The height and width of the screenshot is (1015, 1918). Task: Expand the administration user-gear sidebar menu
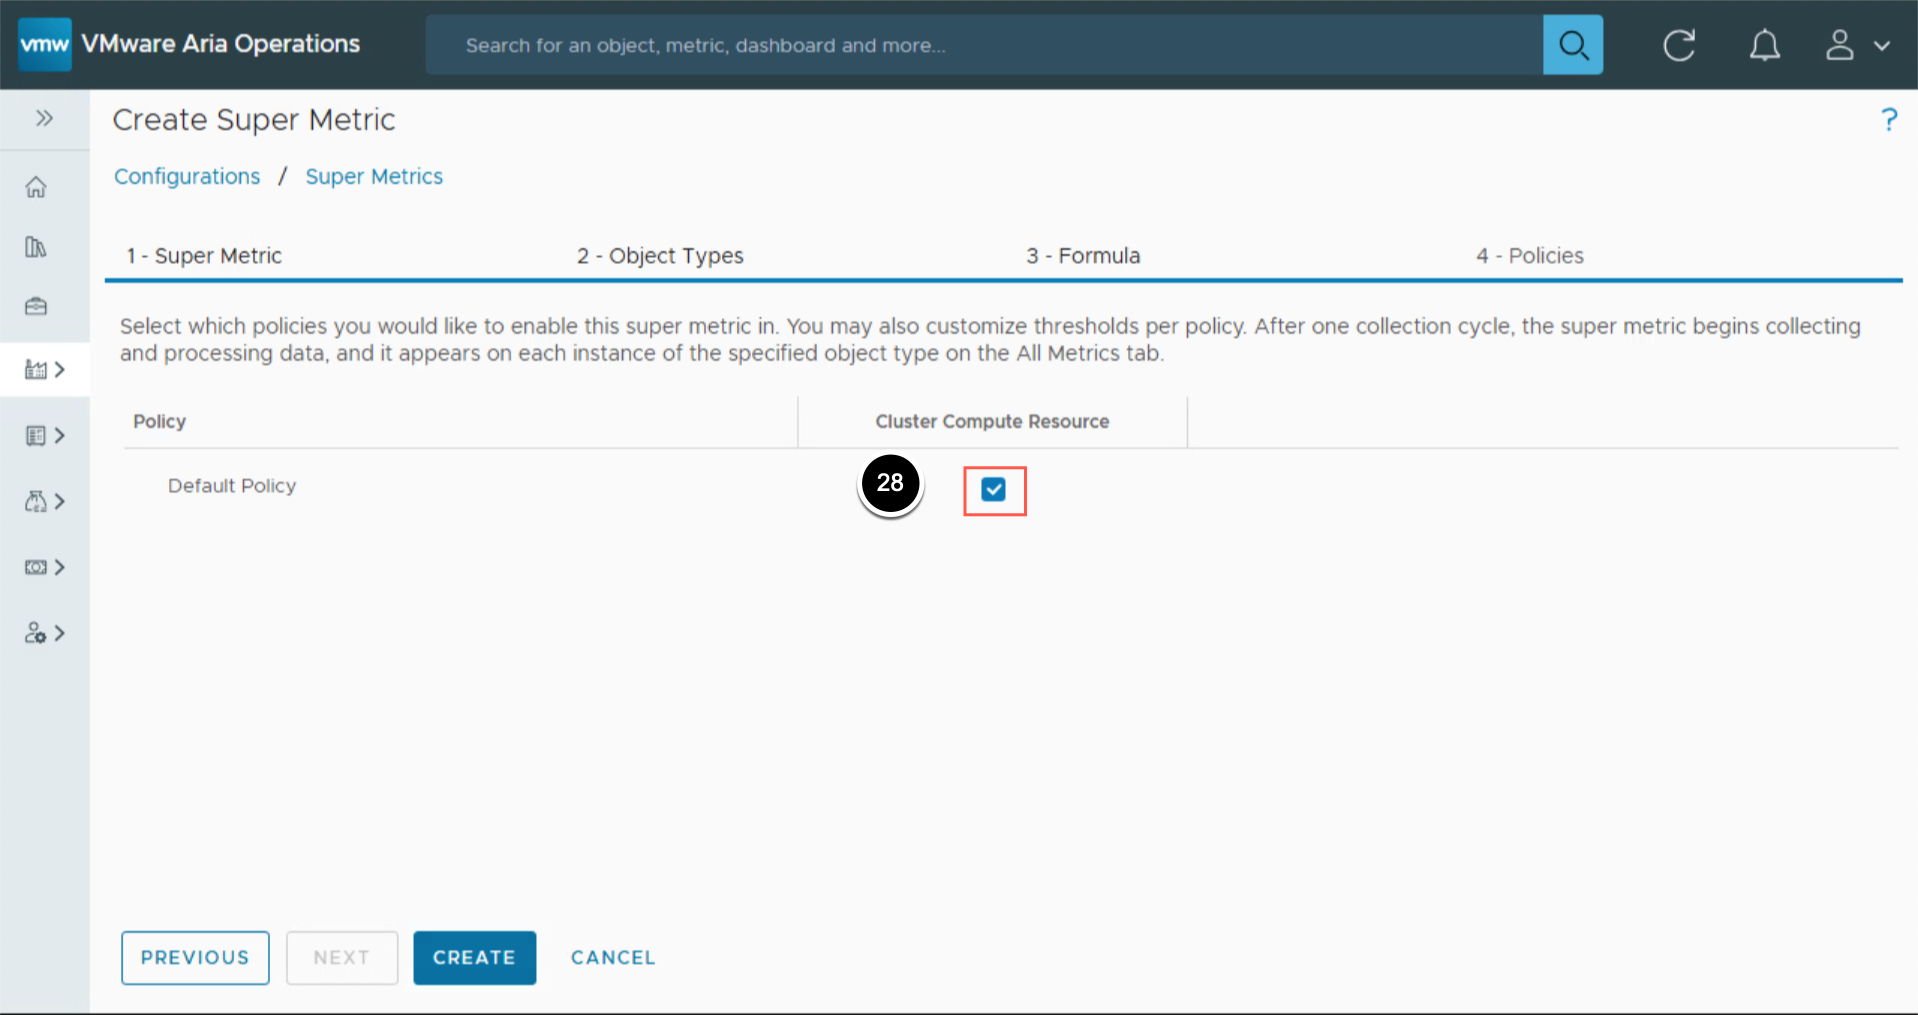45,633
